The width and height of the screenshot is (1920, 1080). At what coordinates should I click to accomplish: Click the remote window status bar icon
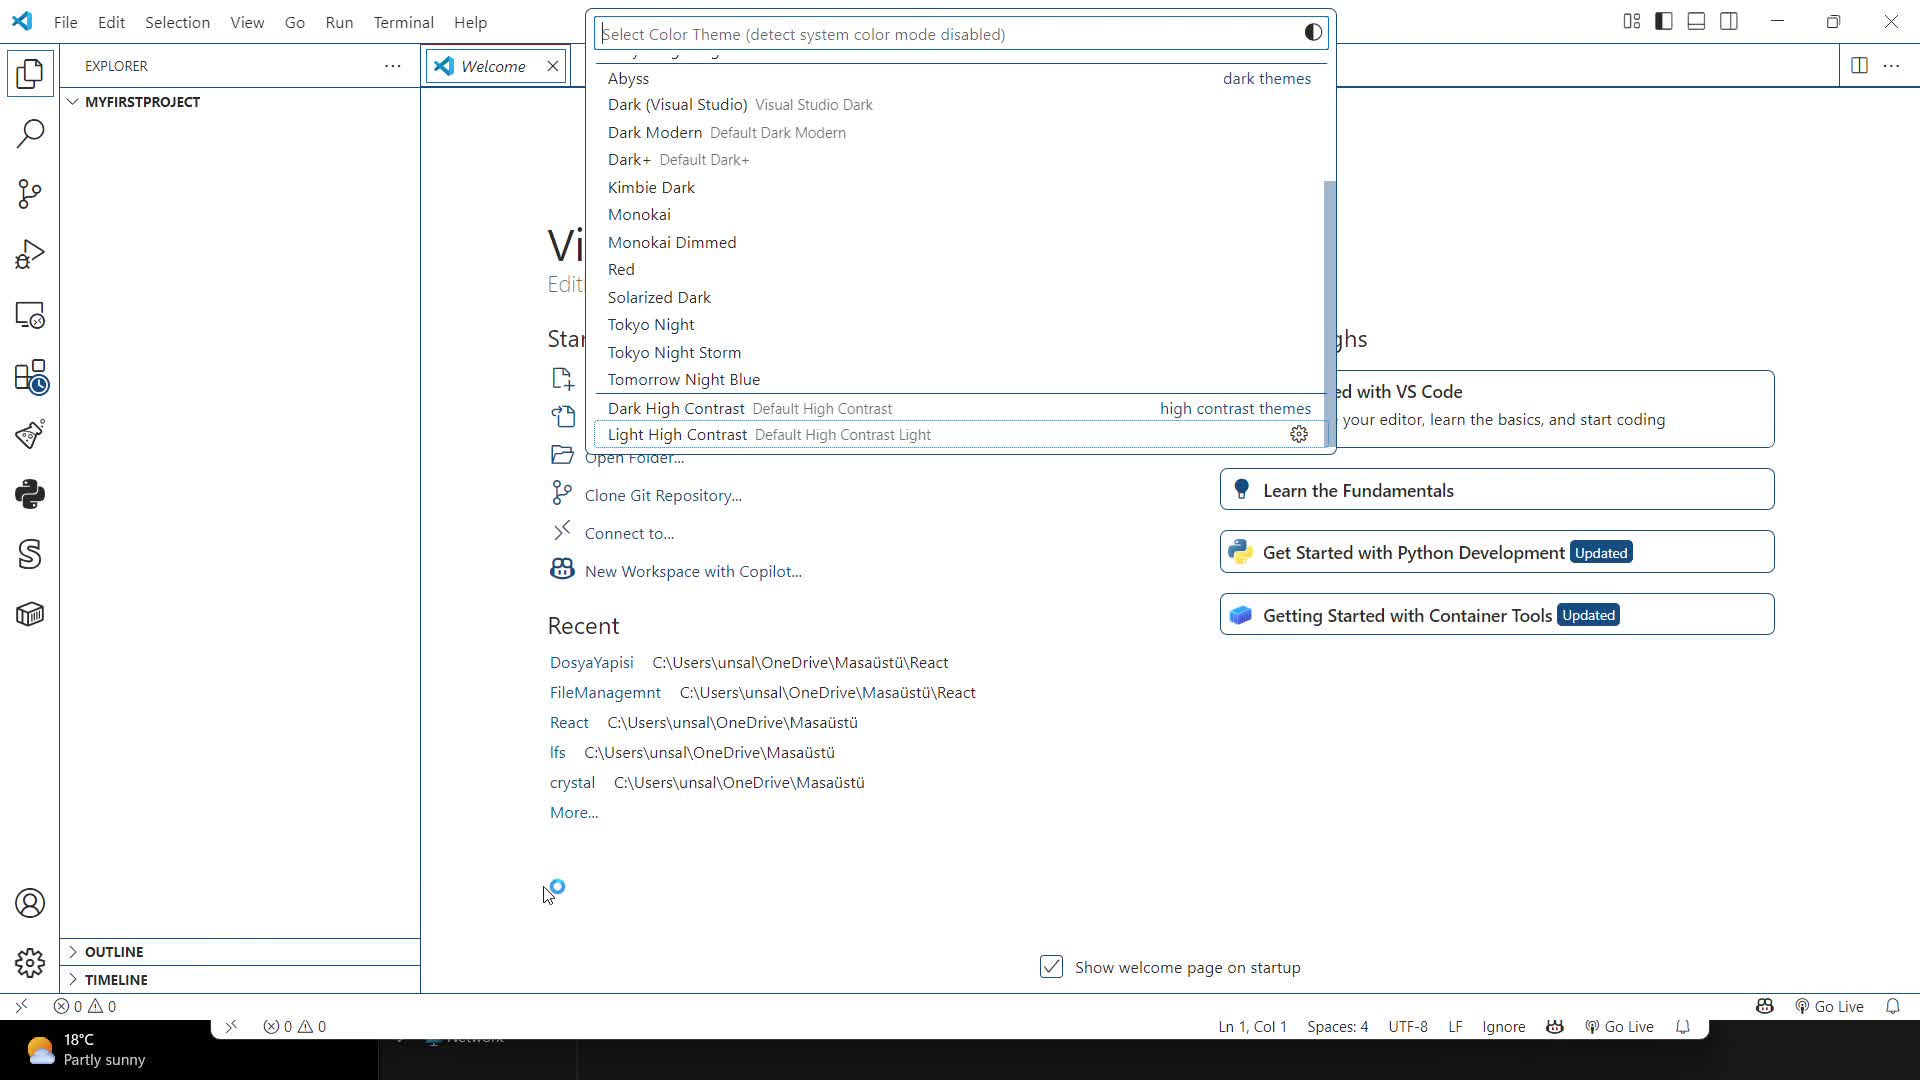(x=21, y=1006)
